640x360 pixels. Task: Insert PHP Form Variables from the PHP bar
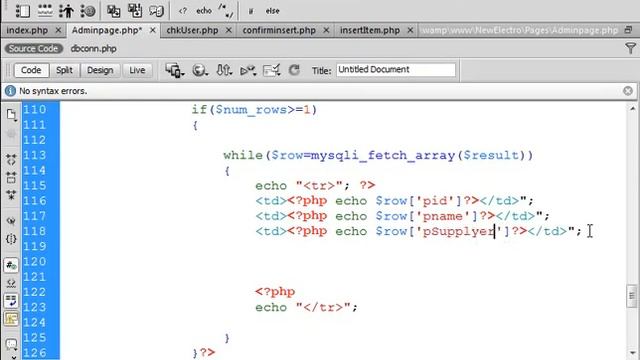tap(22, 11)
